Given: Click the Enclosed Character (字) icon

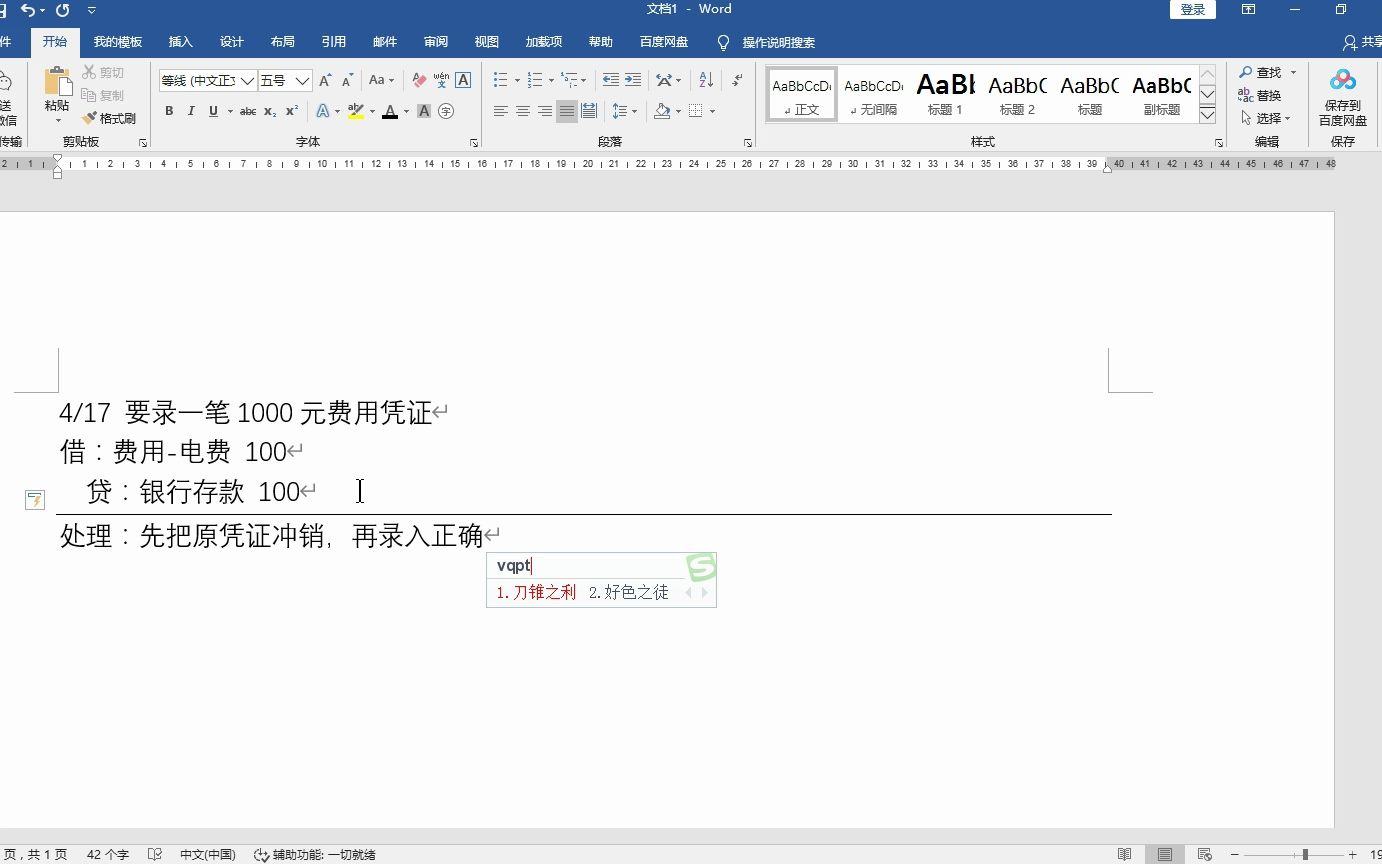Looking at the screenshot, I should pyautogui.click(x=446, y=111).
